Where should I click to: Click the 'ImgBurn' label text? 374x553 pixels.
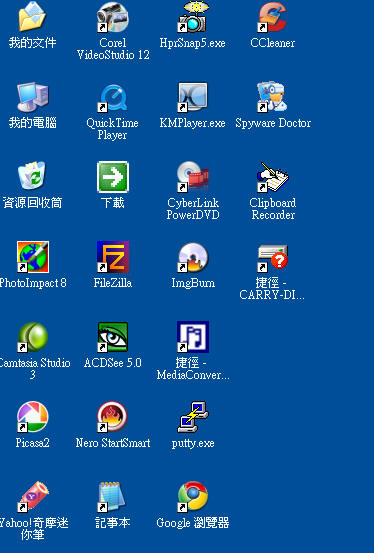[193, 283]
